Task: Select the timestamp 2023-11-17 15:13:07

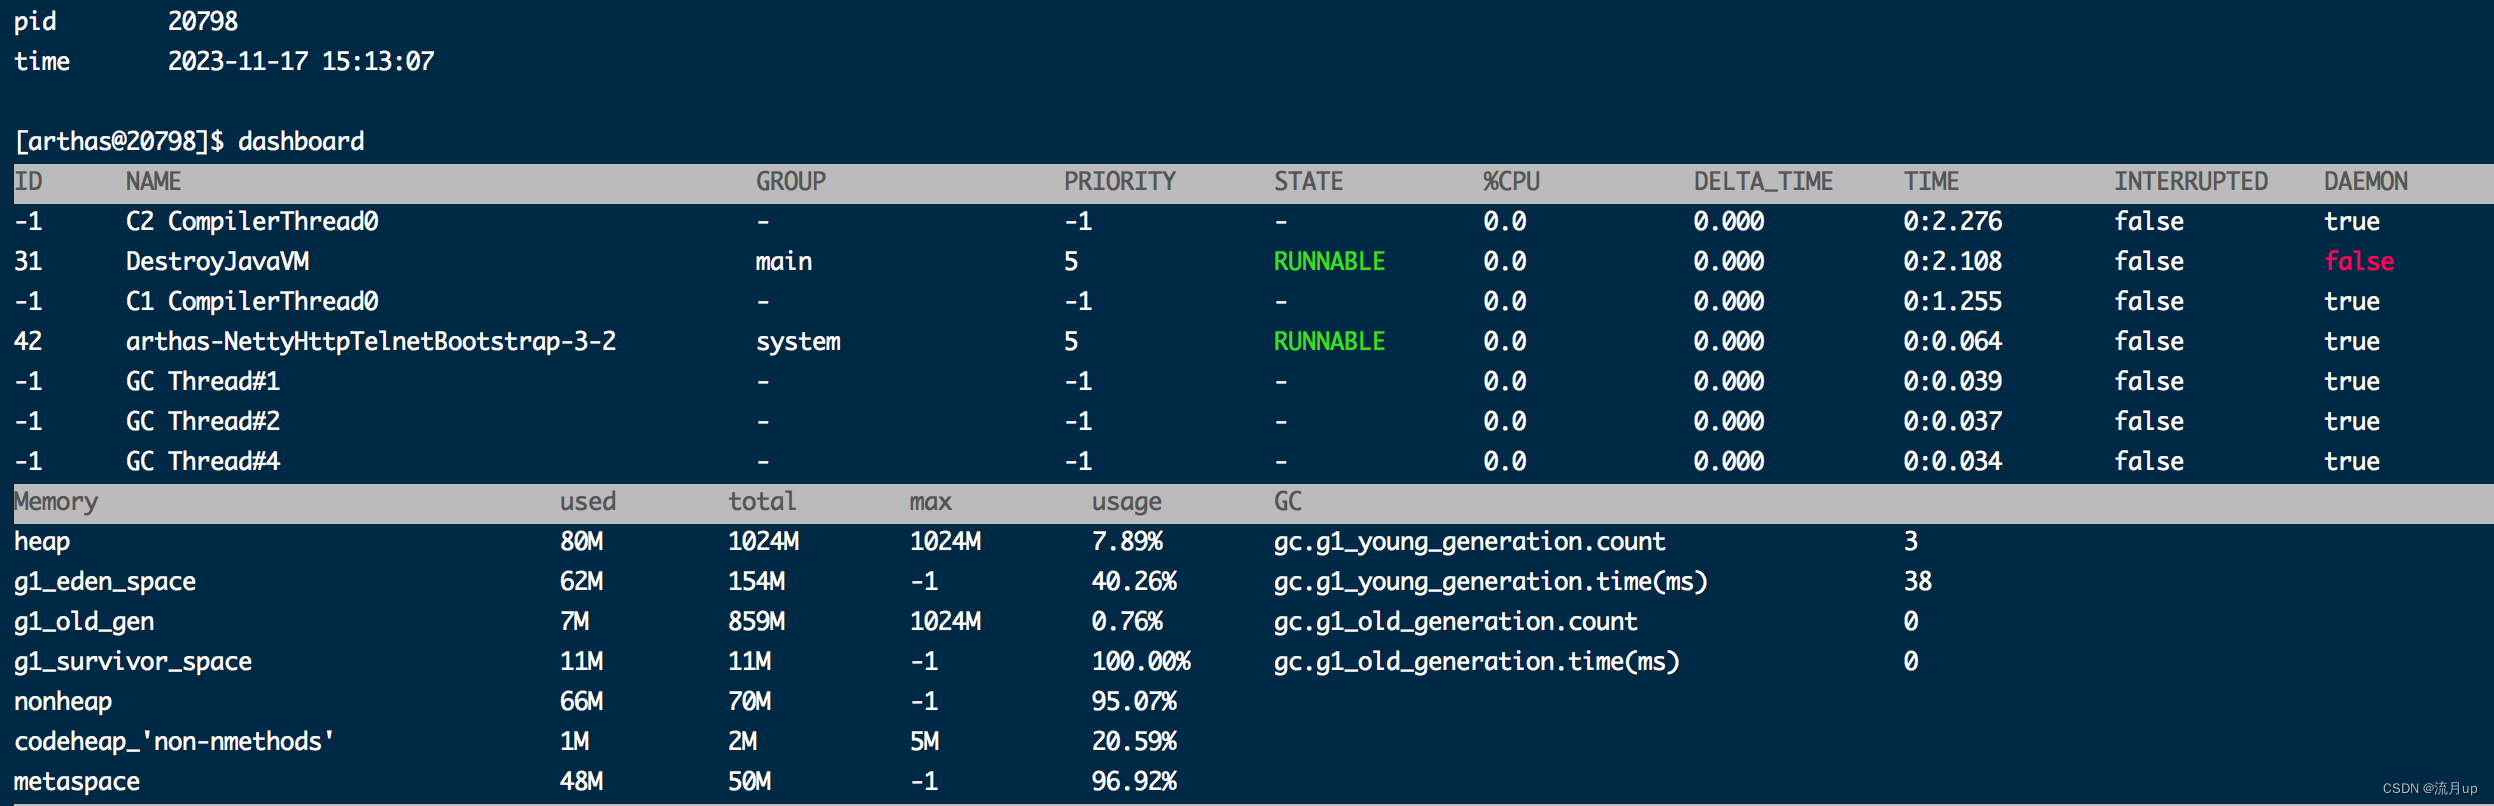Action: point(301,61)
